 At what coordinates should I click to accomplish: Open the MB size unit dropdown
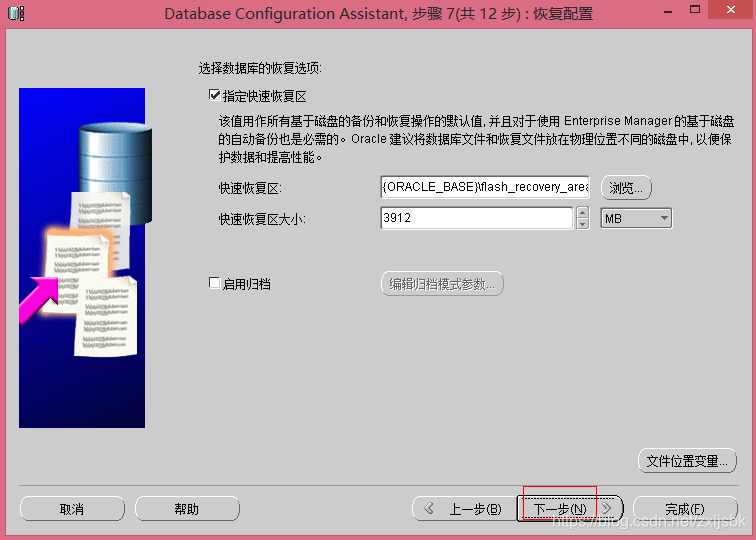coord(636,218)
